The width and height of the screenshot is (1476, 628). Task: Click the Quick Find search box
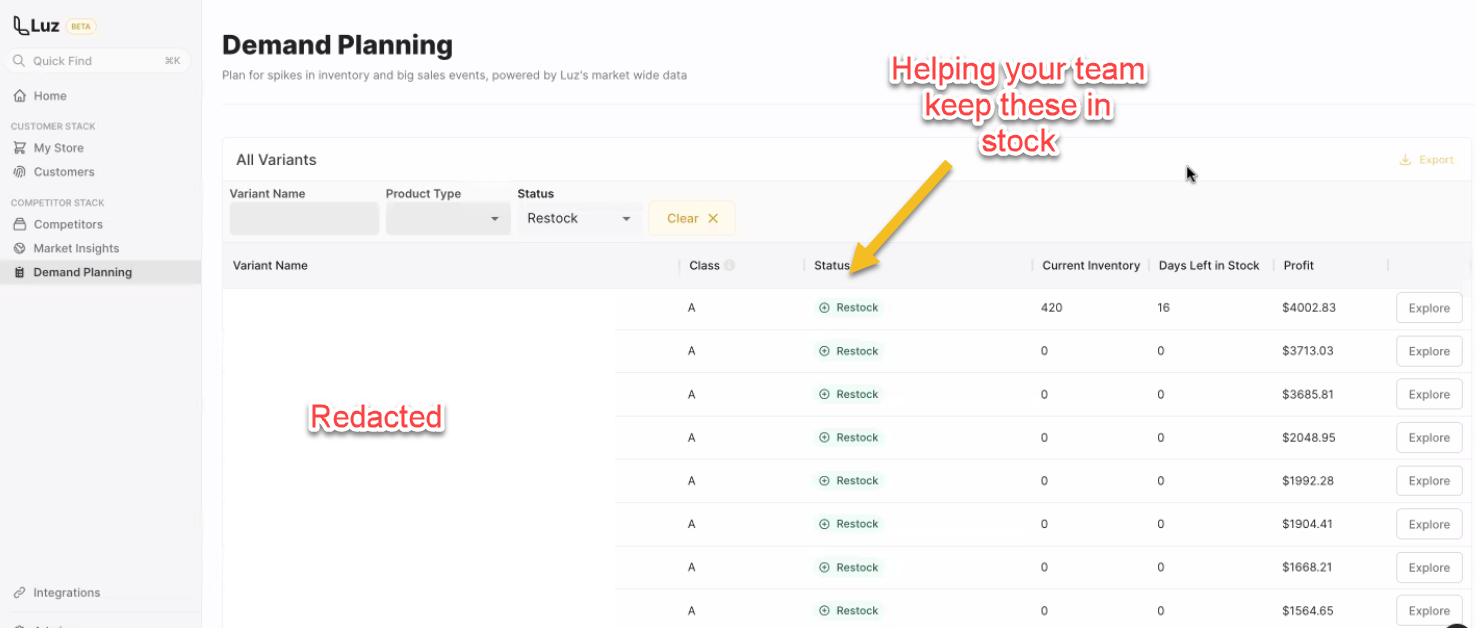[x=97, y=61]
